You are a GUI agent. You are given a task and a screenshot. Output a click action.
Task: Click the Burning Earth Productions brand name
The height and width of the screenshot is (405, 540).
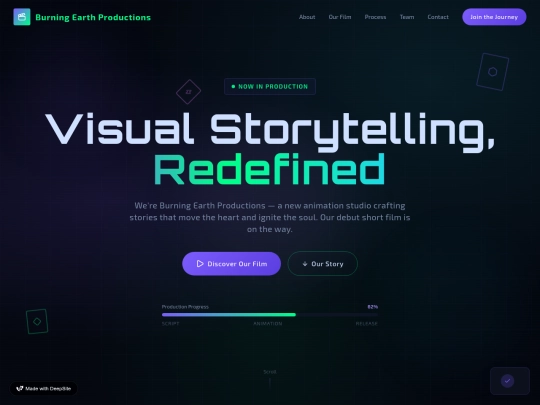[93, 17]
